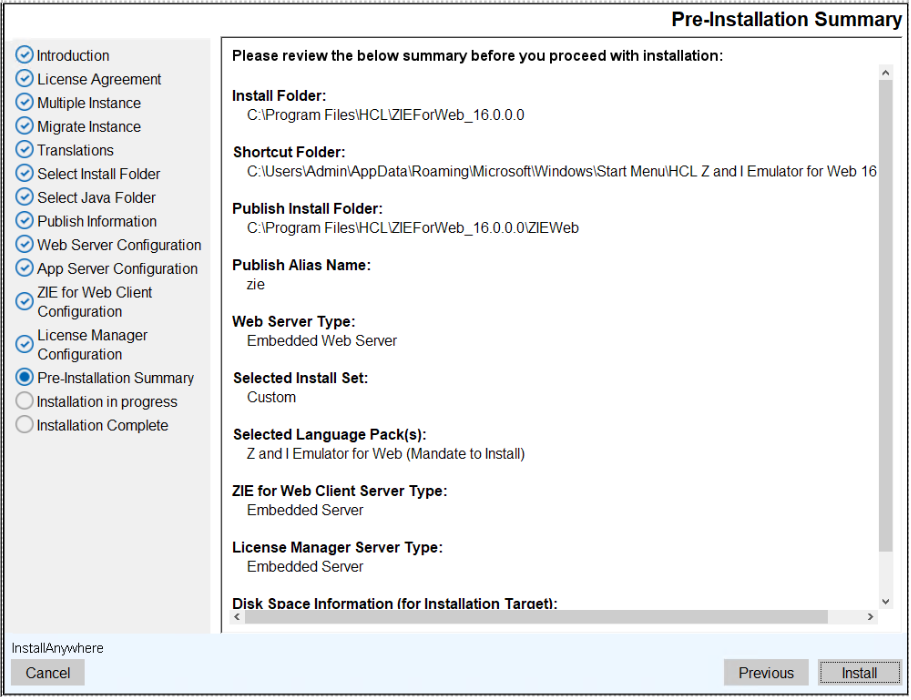Screen dimensions: 911x700
Task: Click the Multiple Instance step checkmark icon
Action: pos(25,103)
